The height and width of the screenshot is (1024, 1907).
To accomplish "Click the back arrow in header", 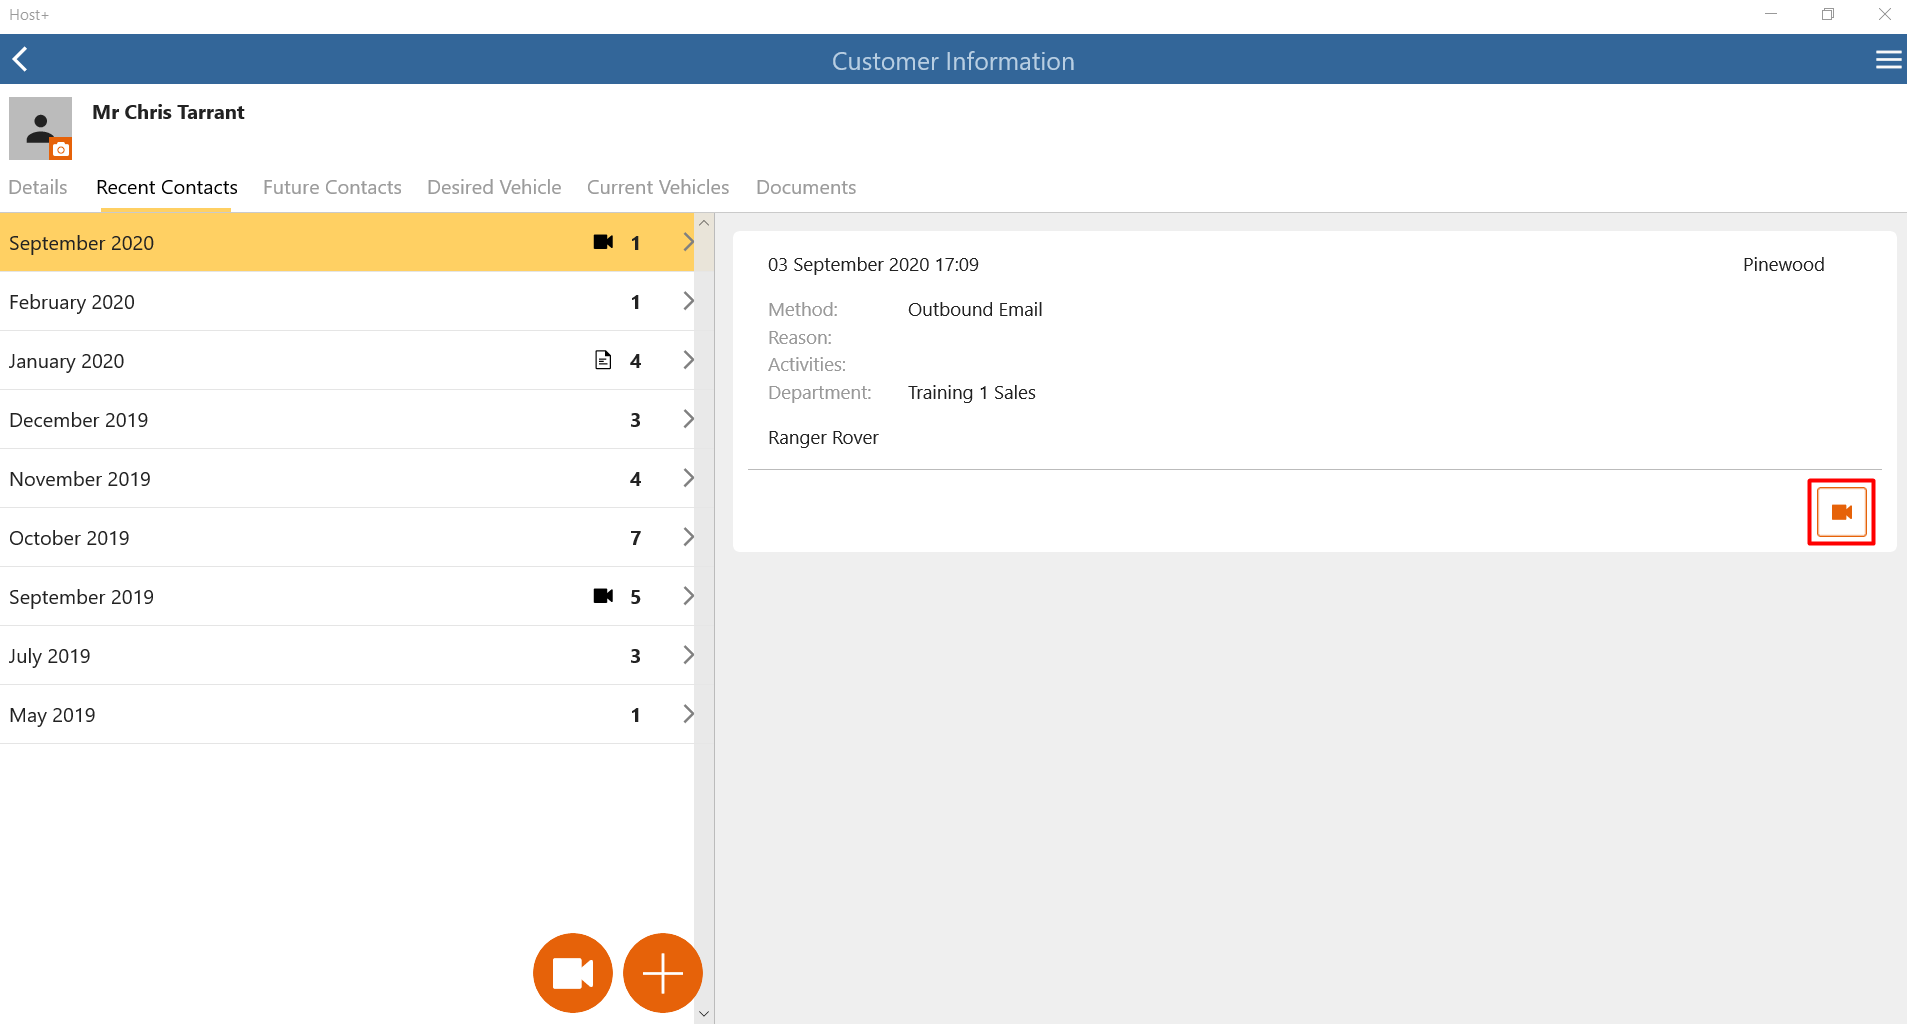I will 20,60.
